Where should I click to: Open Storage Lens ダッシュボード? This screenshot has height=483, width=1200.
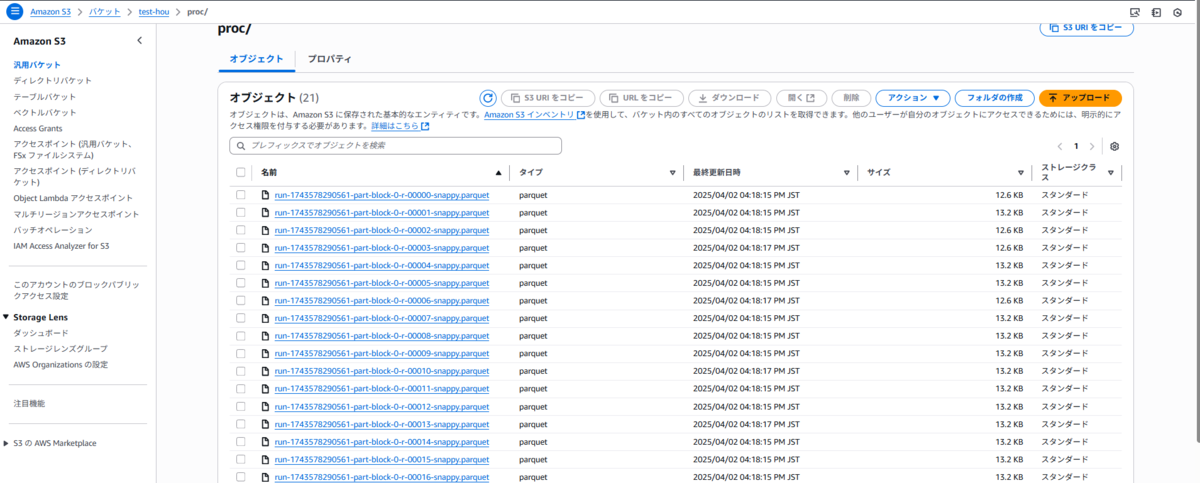[41, 333]
